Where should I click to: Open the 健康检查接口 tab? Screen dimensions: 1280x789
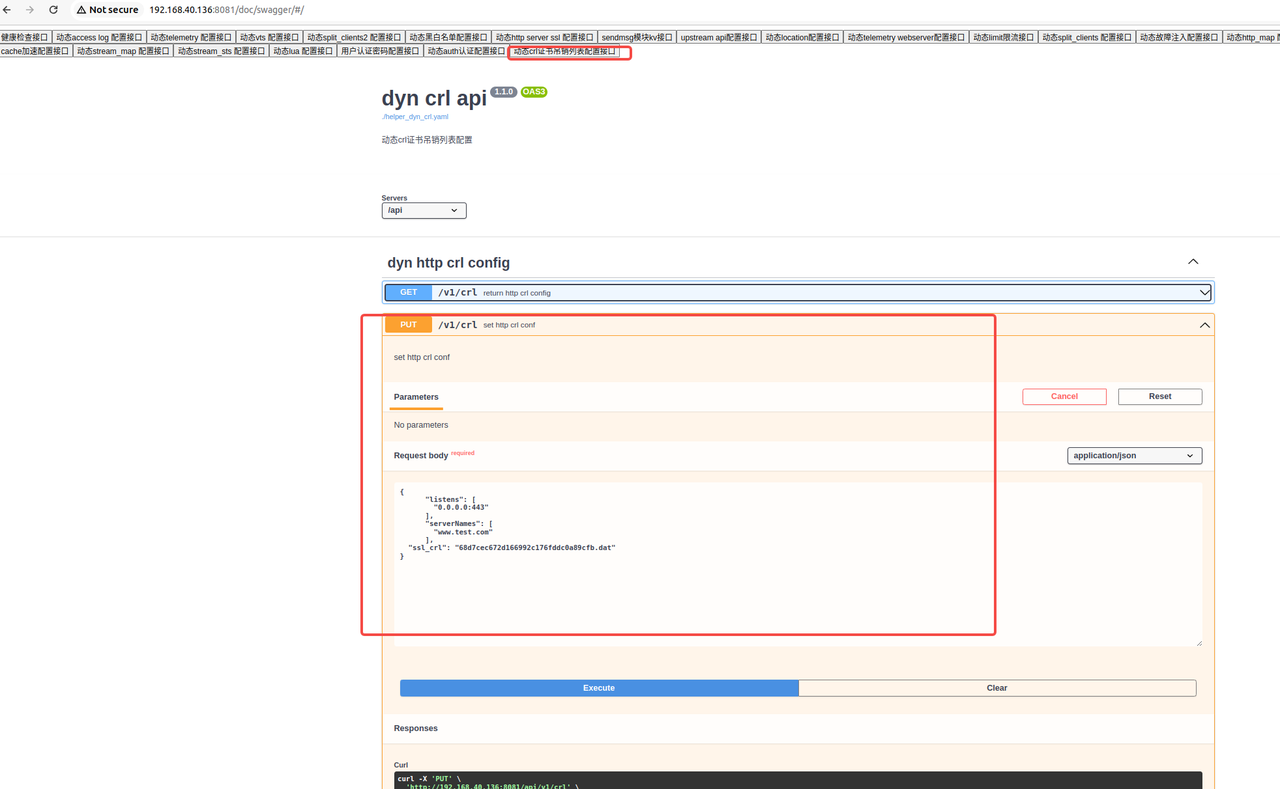coord(24,38)
